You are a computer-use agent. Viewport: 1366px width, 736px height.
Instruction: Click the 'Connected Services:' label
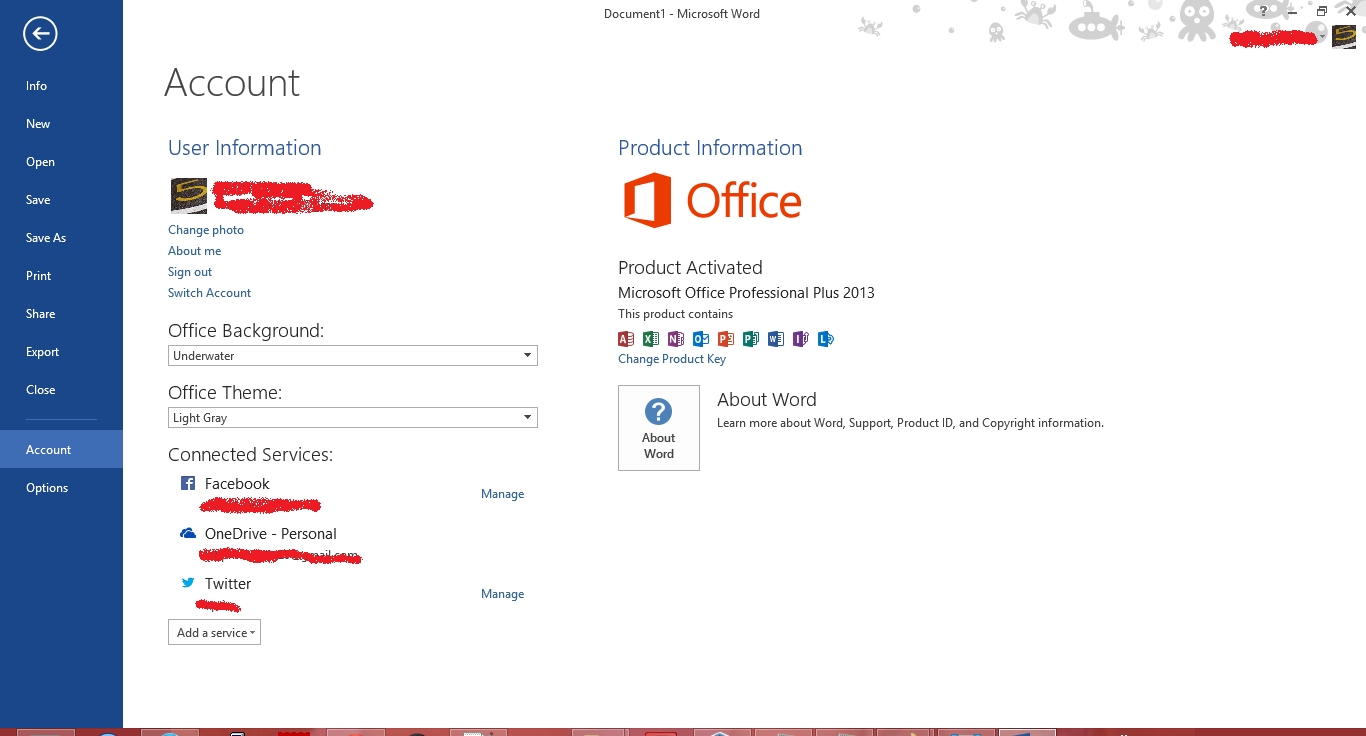pos(250,455)
